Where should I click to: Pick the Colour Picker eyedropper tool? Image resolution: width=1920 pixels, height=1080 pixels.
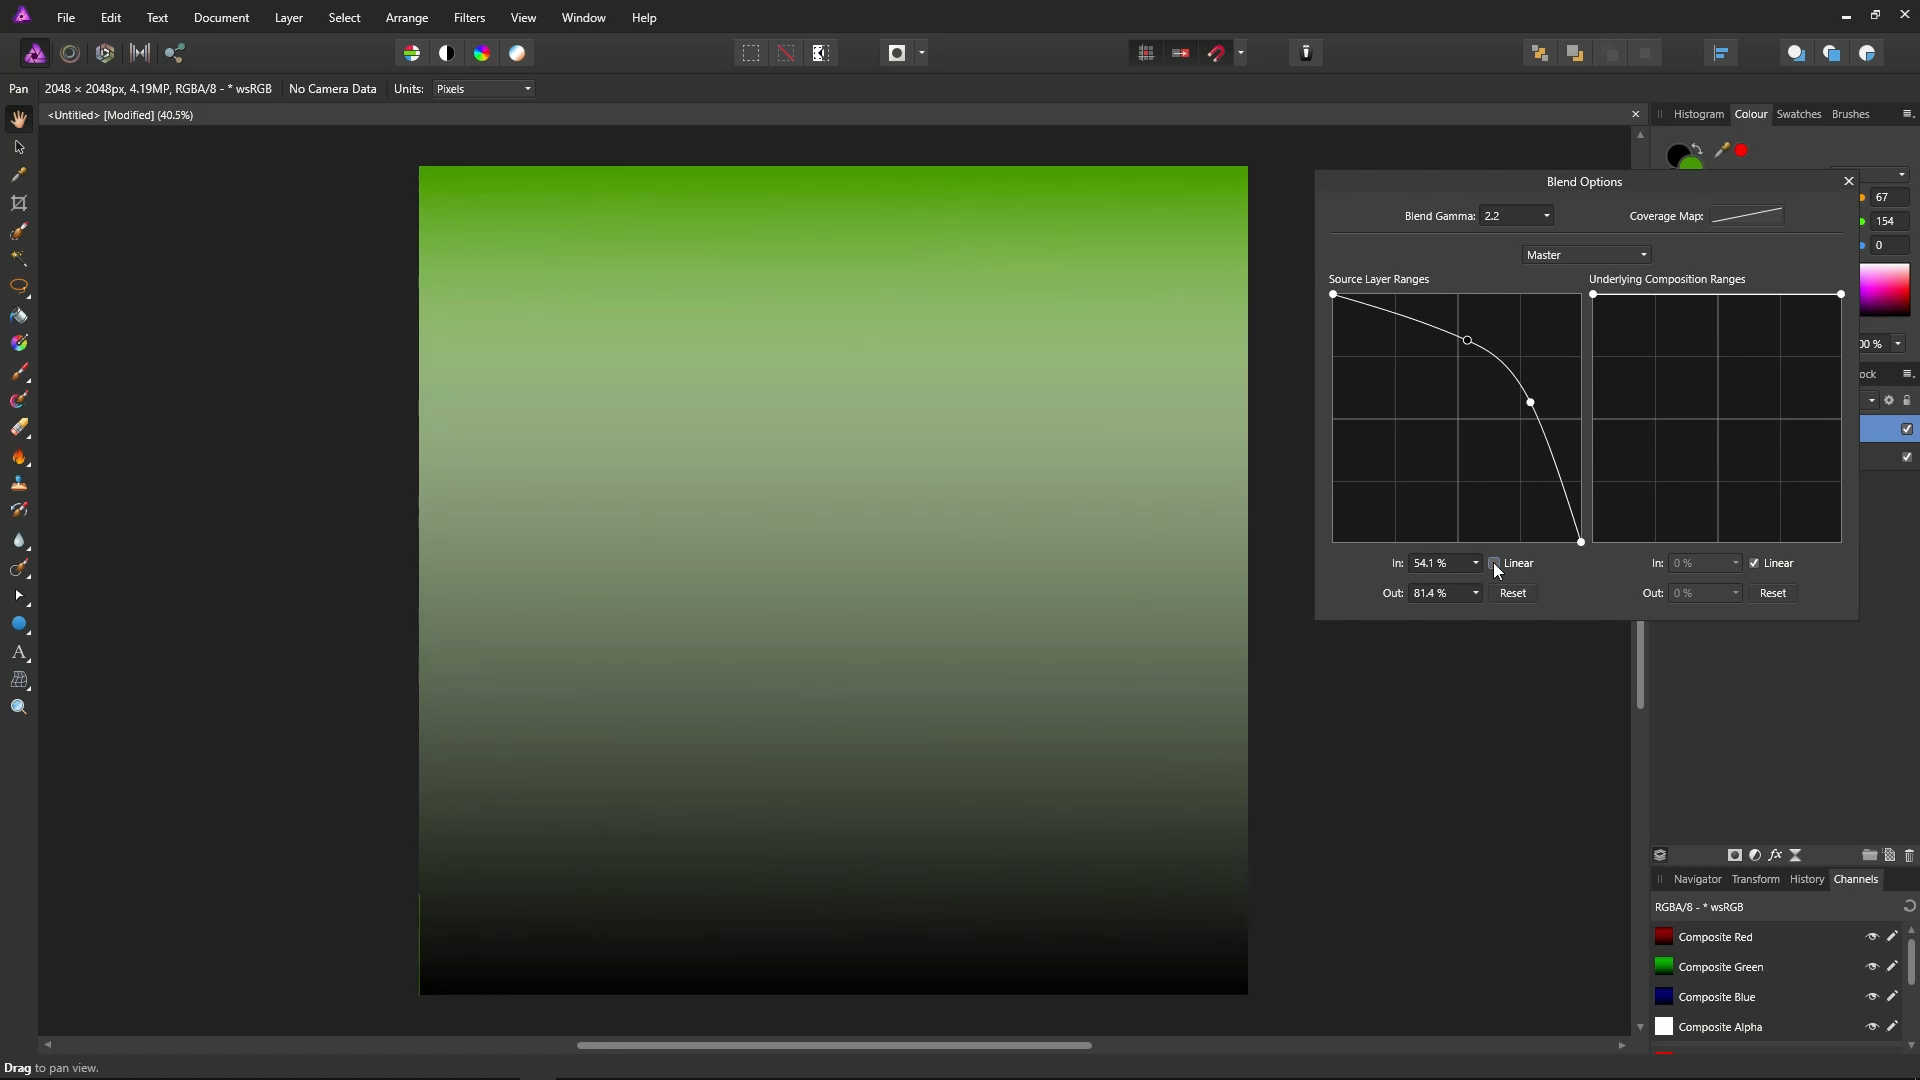[x=19, y=174]
